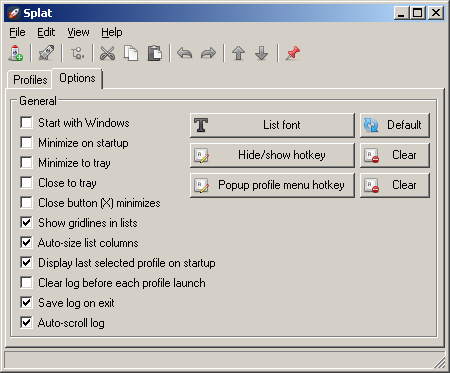Image resolution: width=450 pixels, height=373 pixels.
Task: Move item up with the up arrow icon
Action: click(239, 53)
